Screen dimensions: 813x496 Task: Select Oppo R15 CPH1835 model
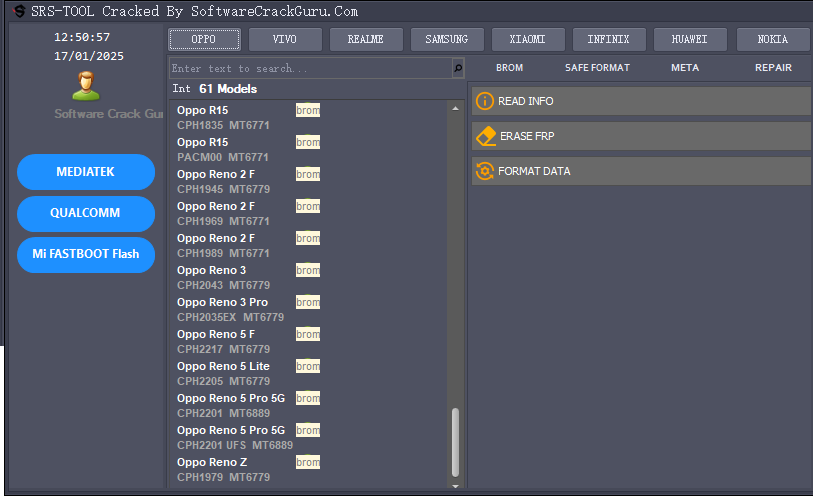point(310,118)
